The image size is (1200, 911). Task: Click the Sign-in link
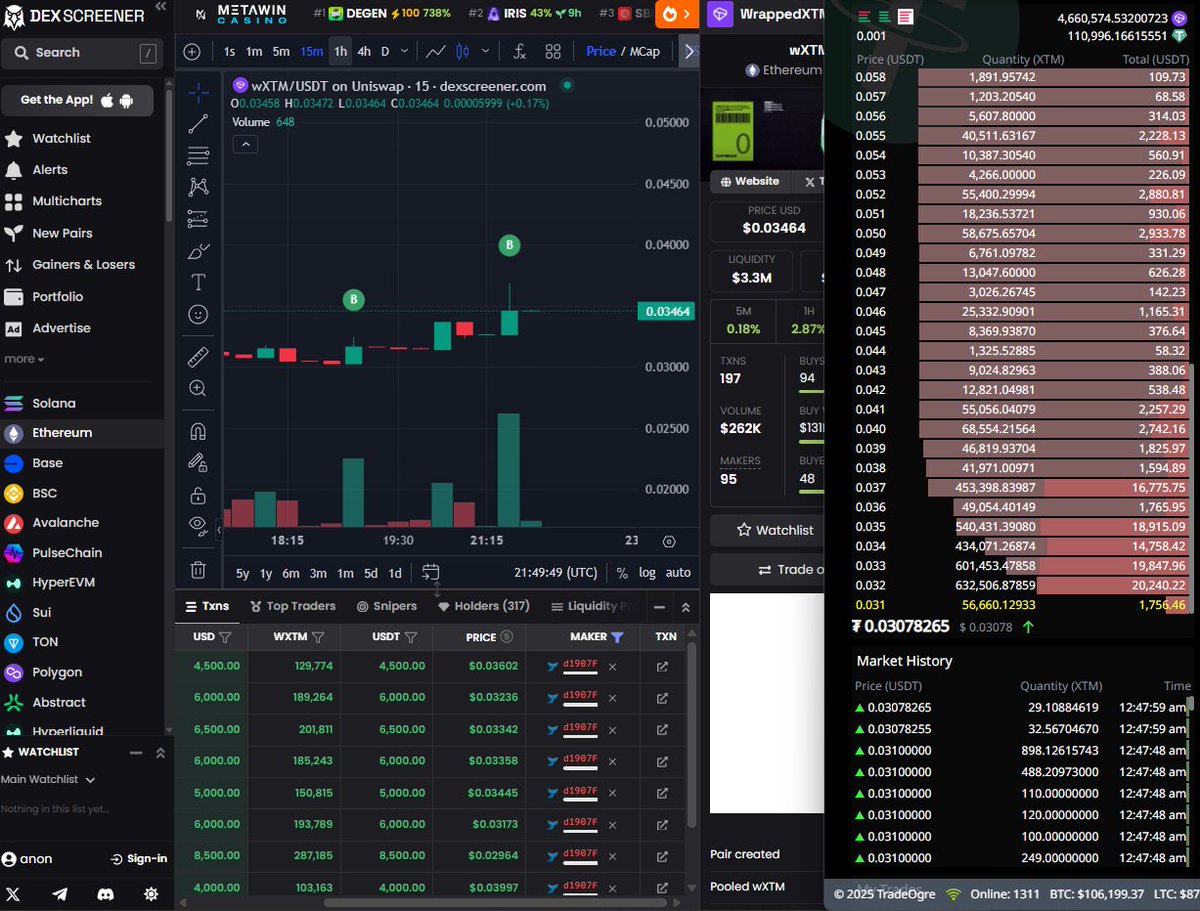(x=138, y=859)
